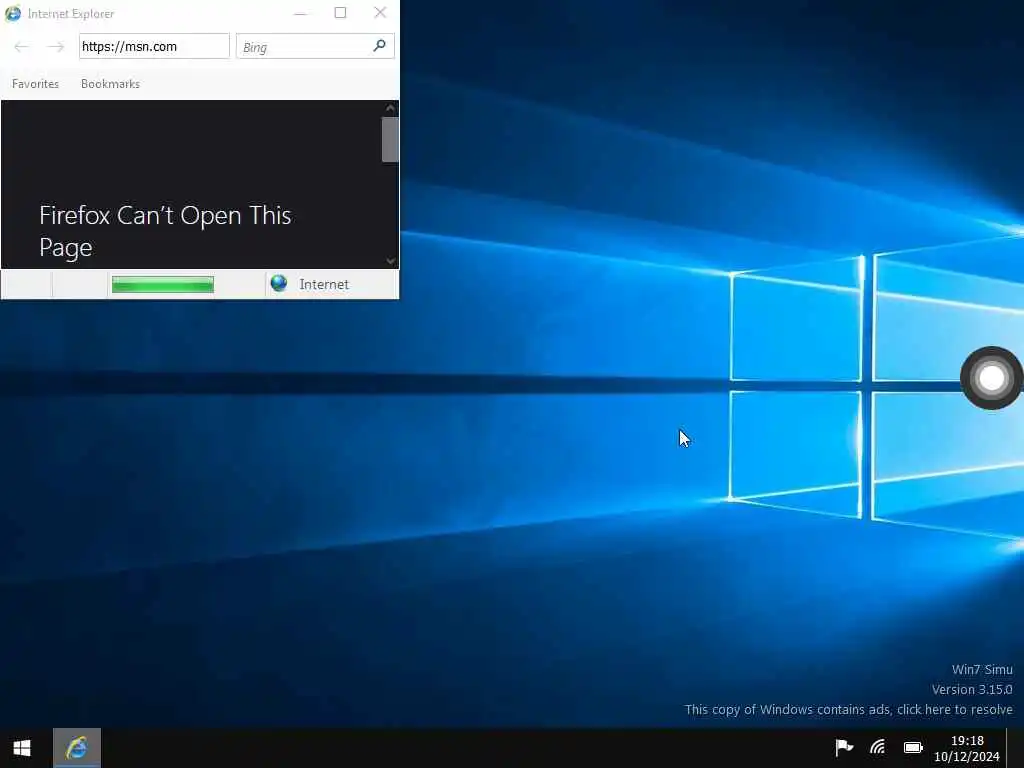The height and width of the screenshot is (768, 1024).
Task: Go back with the left arrow
Action: pyautogui.click(x=21, y=46)
